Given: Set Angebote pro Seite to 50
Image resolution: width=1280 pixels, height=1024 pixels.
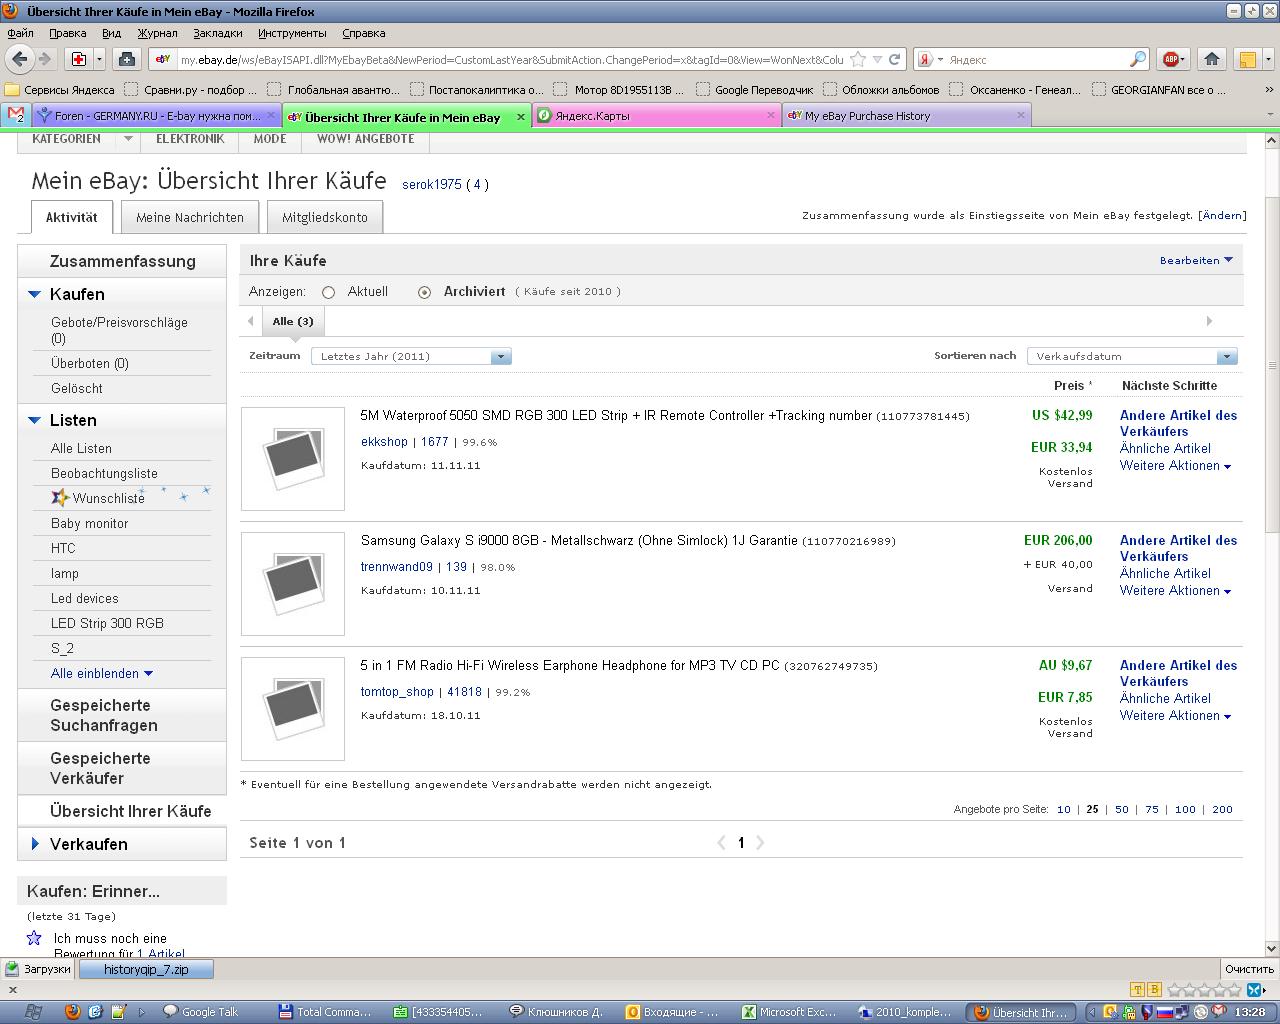Looking at the screenshot, I should [x=1122, y=810].
